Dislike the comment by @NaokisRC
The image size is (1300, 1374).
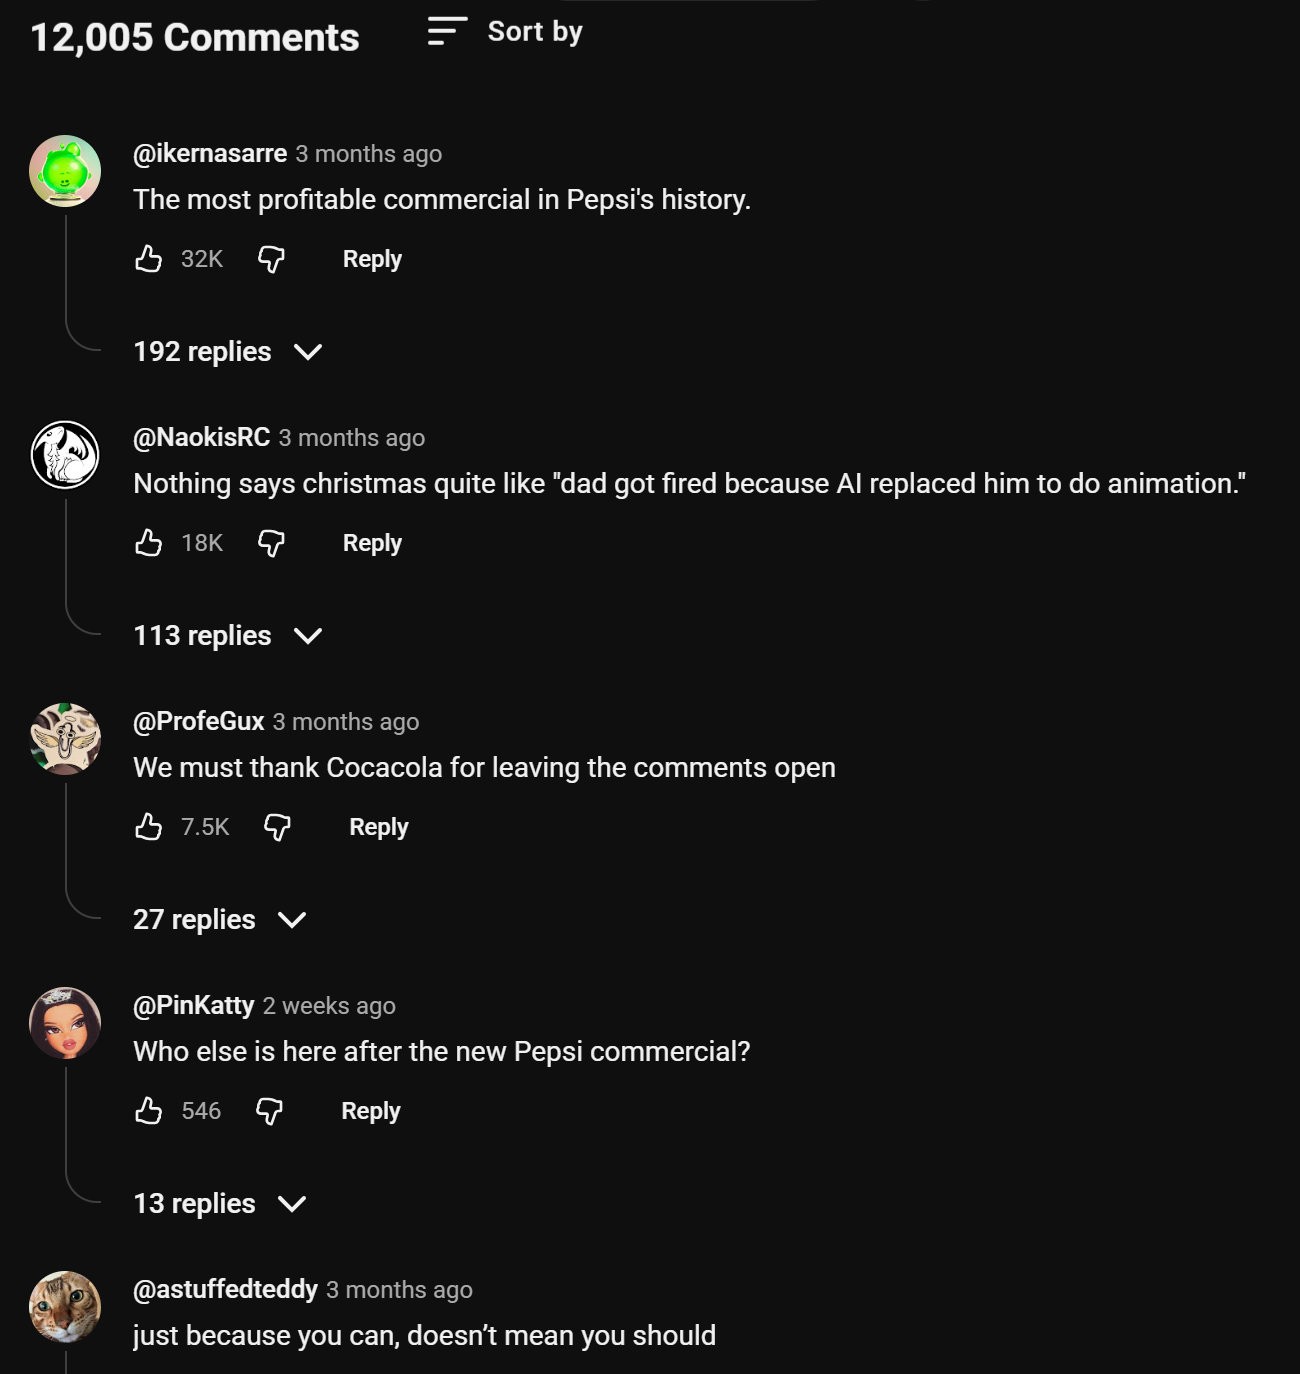tap(271, 543)
